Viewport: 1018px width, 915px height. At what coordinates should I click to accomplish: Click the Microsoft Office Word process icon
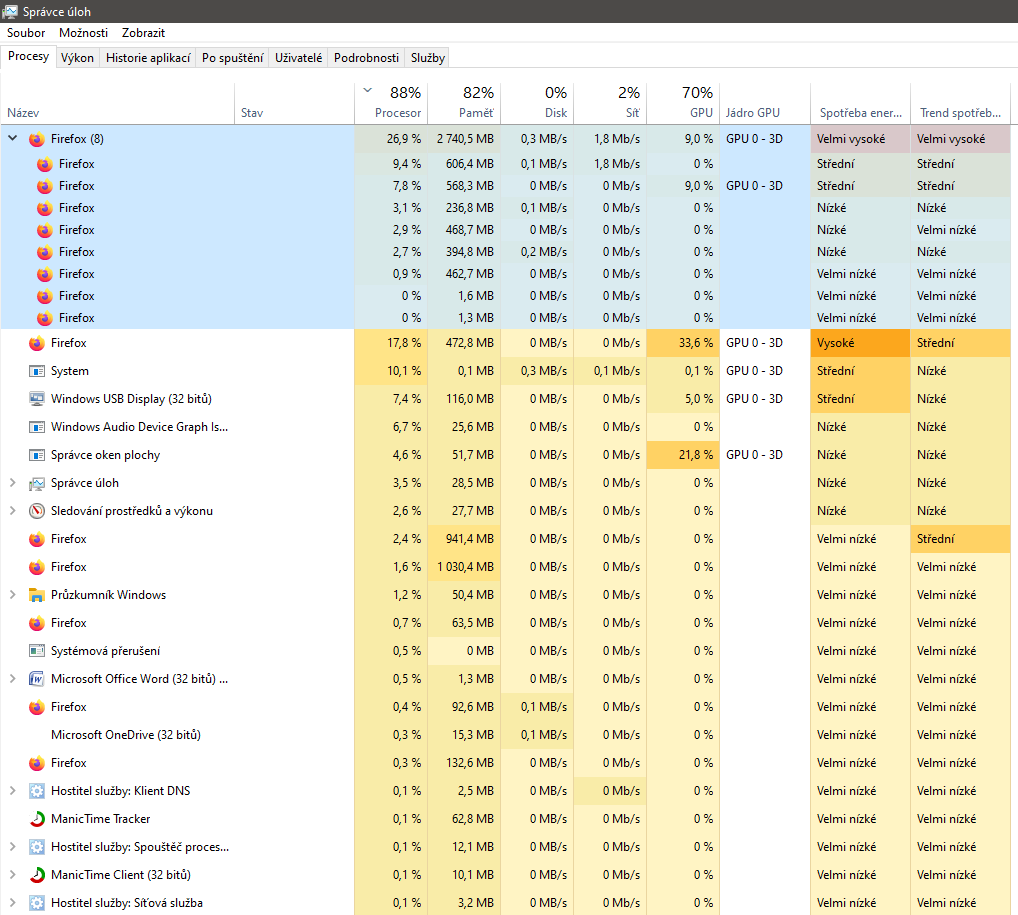point(37,679)
